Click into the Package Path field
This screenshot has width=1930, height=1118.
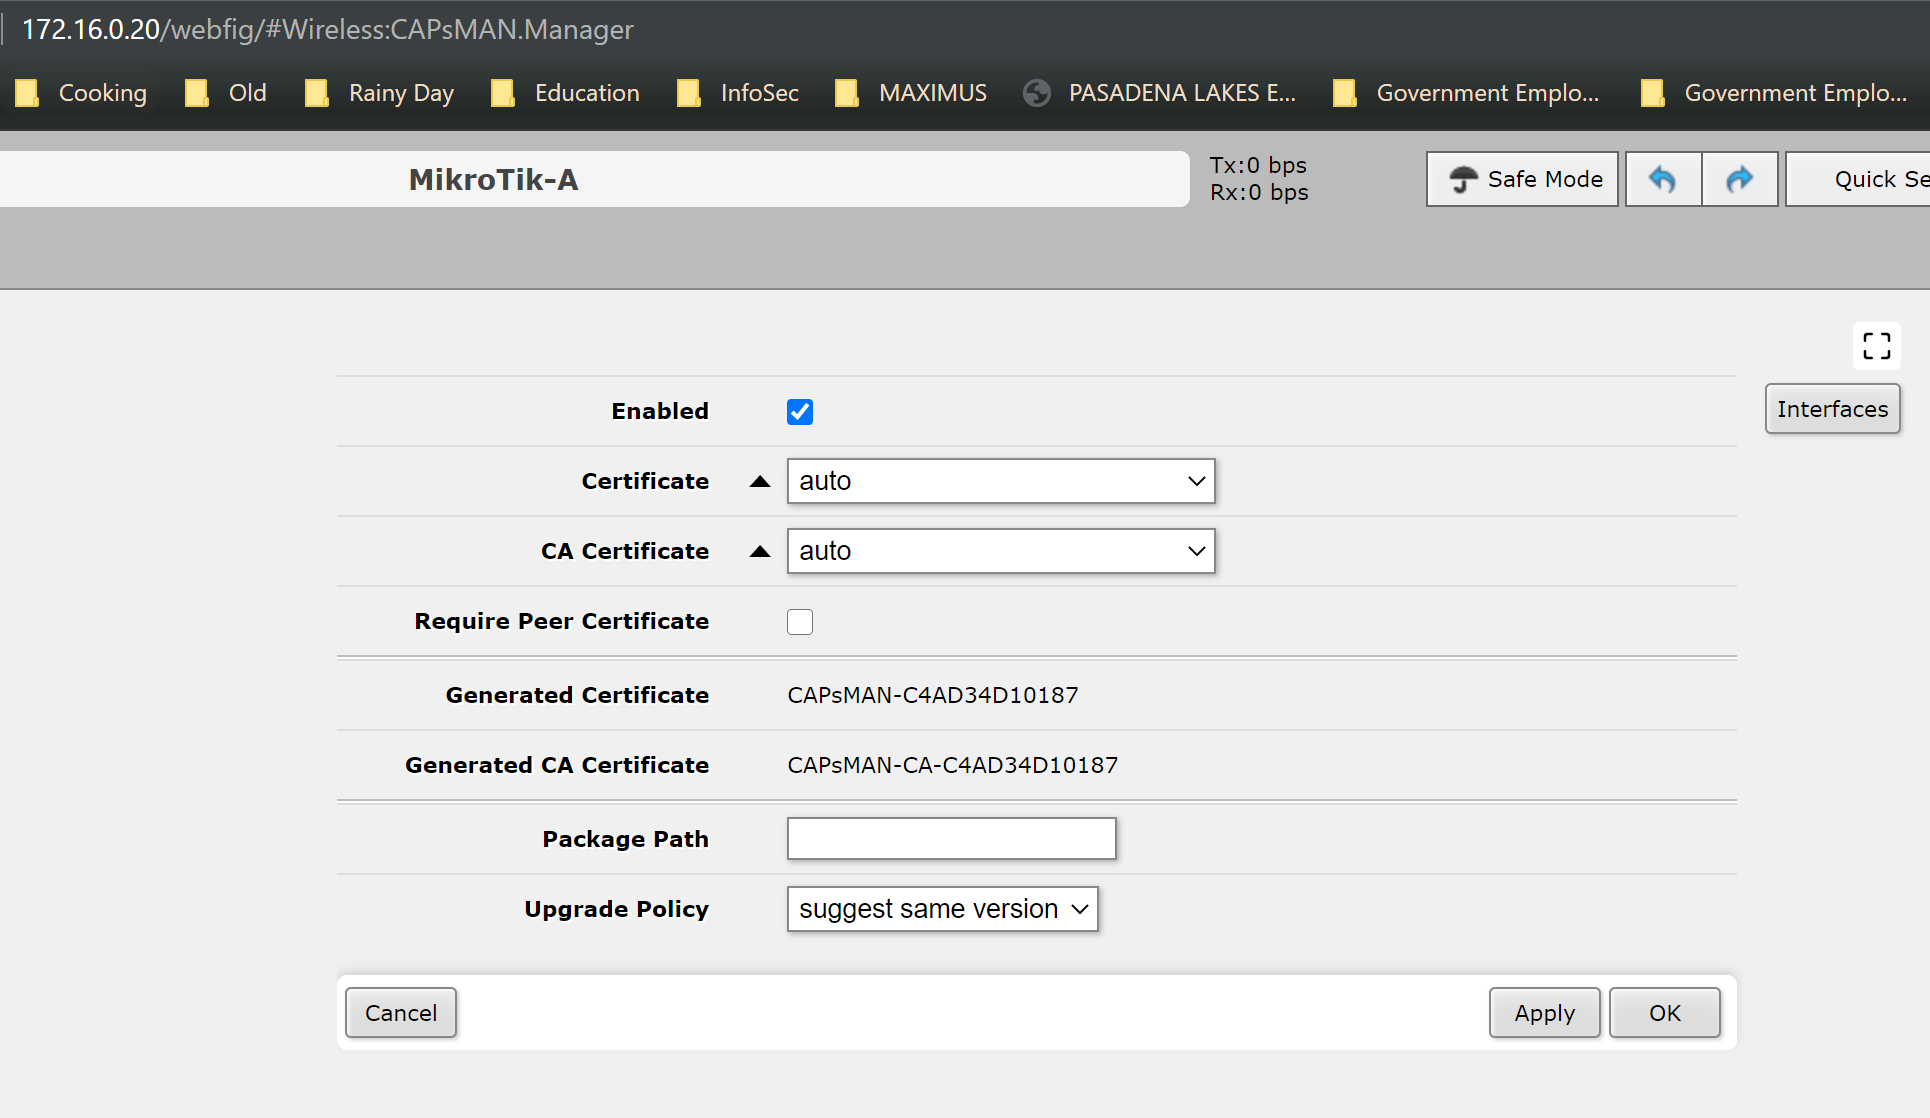tap(951, 838)
